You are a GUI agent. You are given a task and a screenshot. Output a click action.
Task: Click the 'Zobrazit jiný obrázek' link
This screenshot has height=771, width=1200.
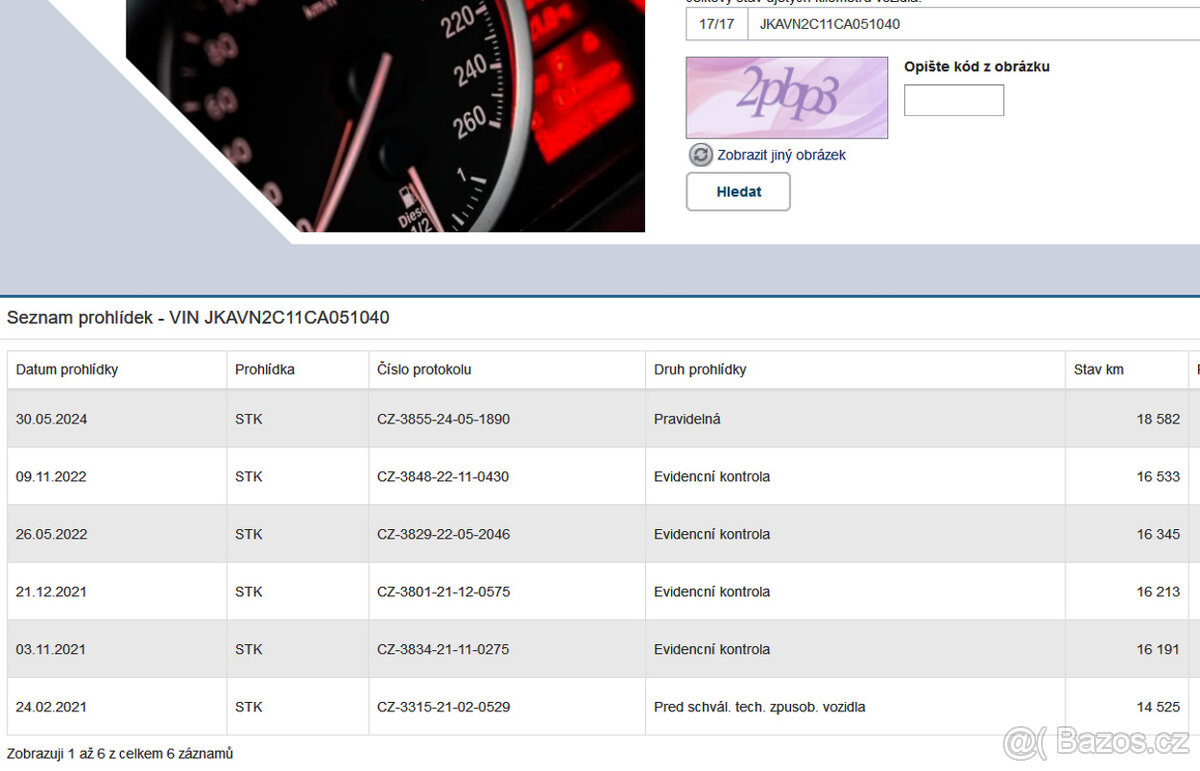[x=781, y=155]
